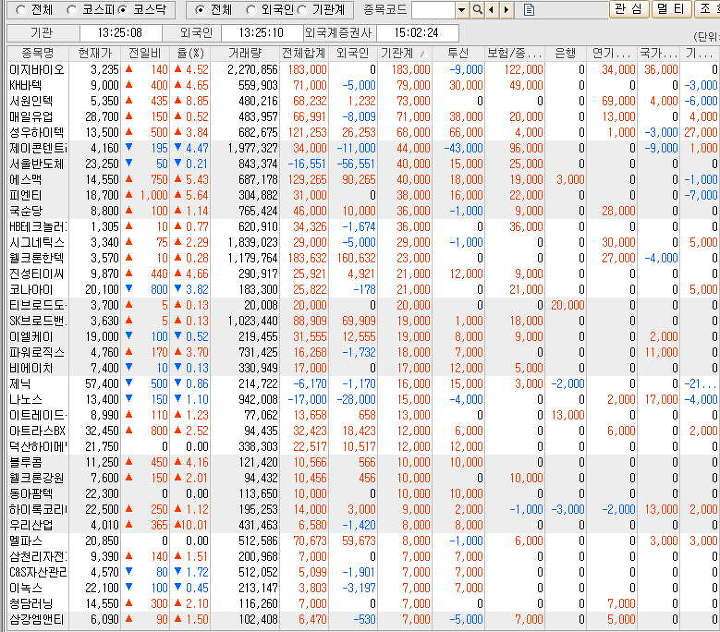720x632 pixels.
Task: Sort by 연기... column header
Action: (611, 53)
